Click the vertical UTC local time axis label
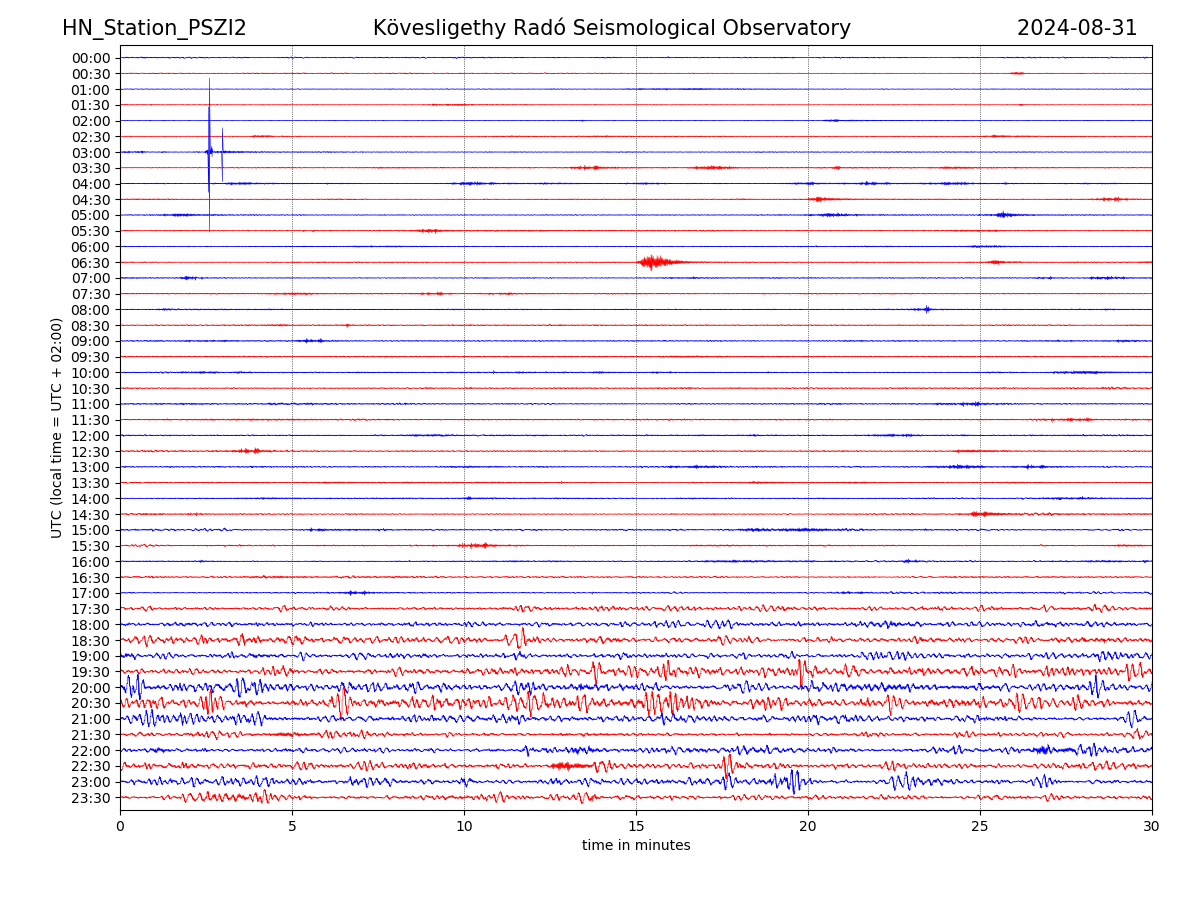 (57, 428)
